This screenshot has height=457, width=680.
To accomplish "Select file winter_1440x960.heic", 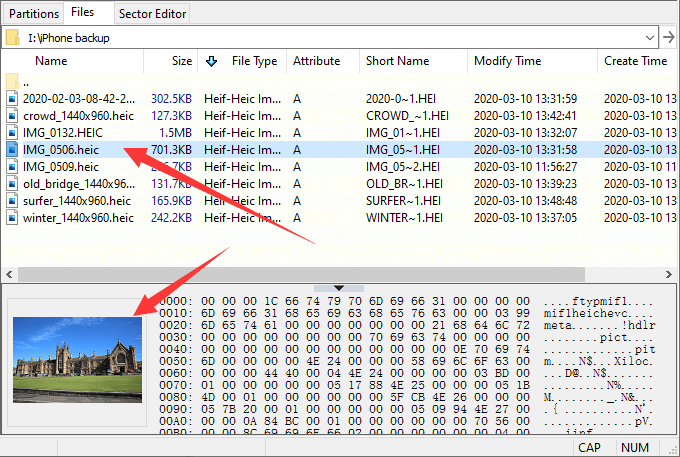I will coord(78,218).
